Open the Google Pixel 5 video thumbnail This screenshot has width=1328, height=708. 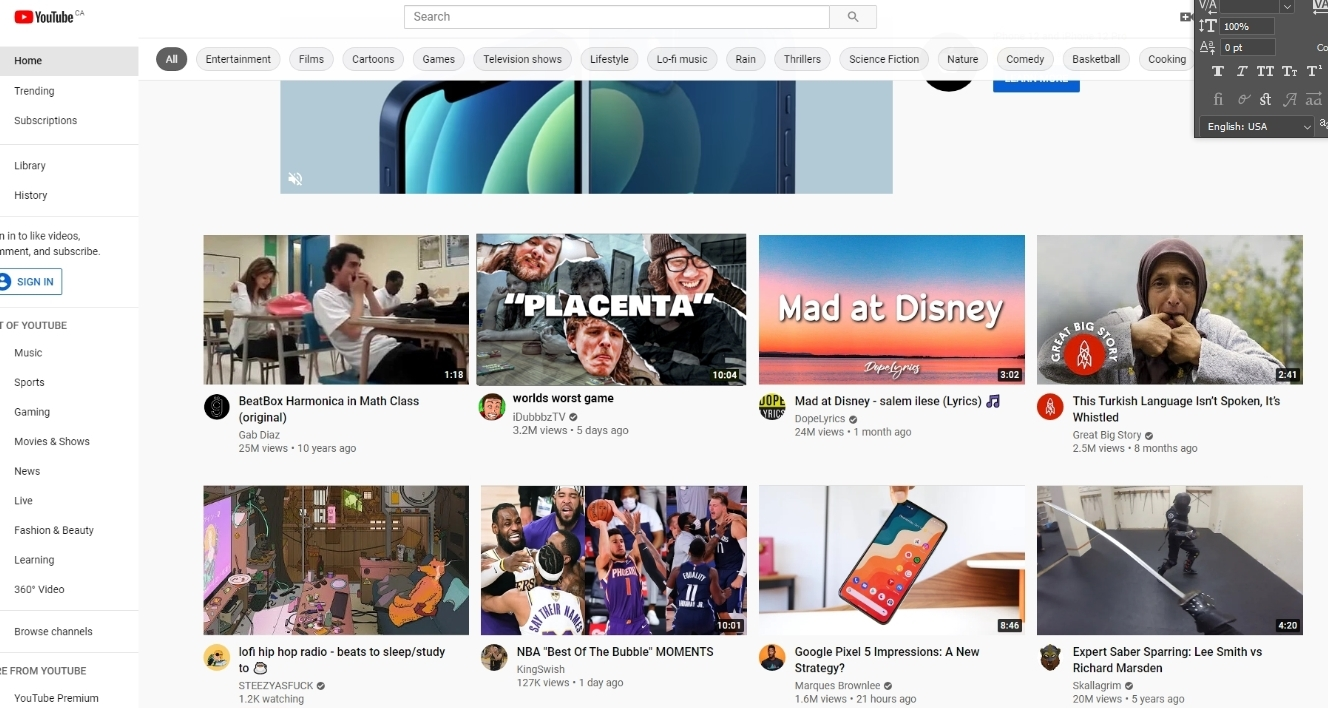[892, 560]
